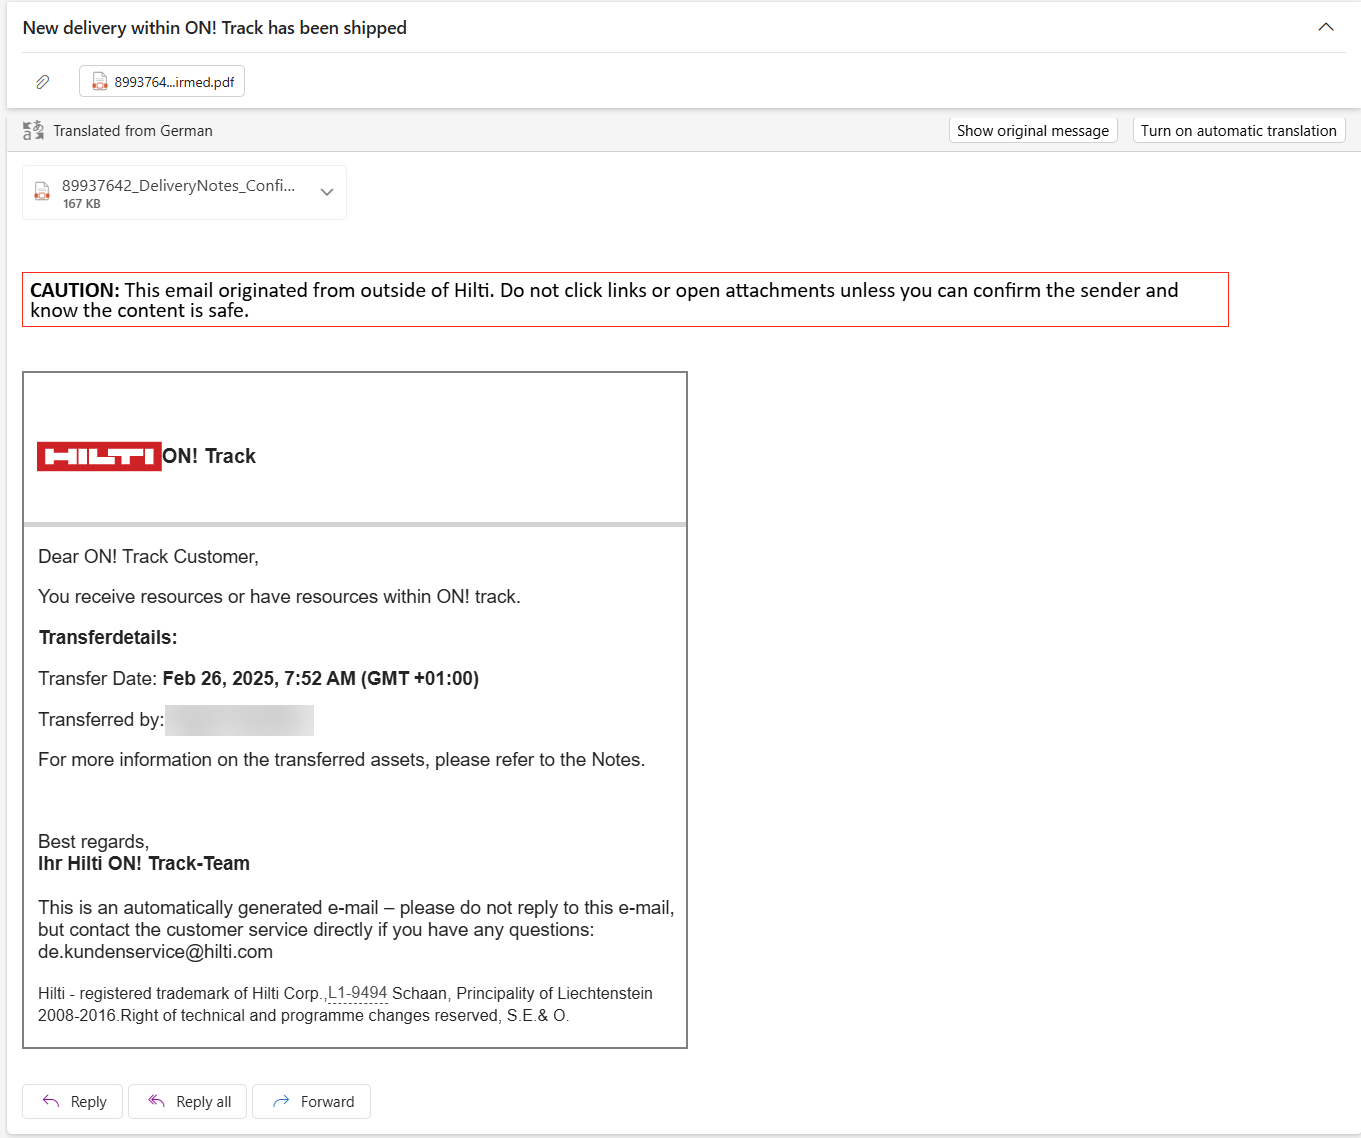
Task: Click the L1-9494 underlined address text
Action: click(x=357, y=993)
